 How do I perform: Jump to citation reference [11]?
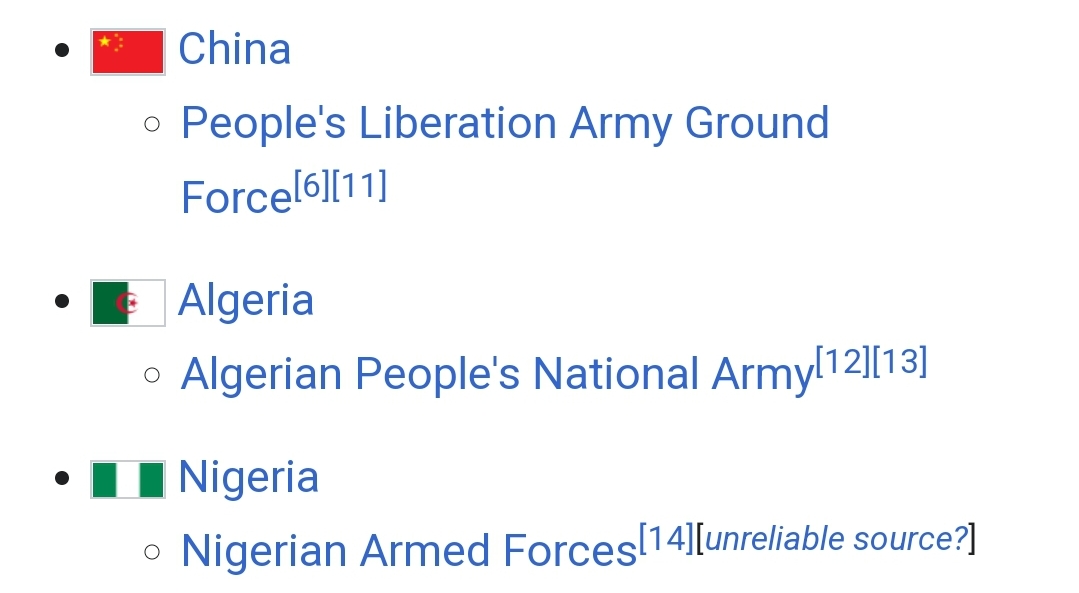coord(359,186)
